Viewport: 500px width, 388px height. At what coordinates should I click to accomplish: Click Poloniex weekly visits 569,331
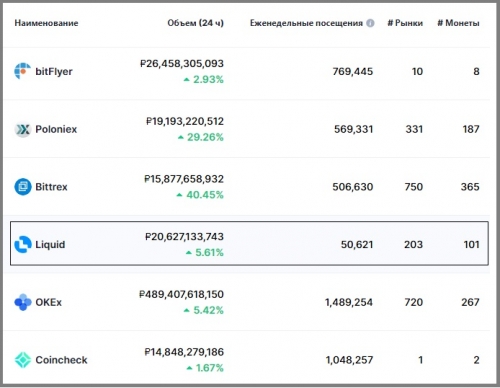click(x=354, y=129)
